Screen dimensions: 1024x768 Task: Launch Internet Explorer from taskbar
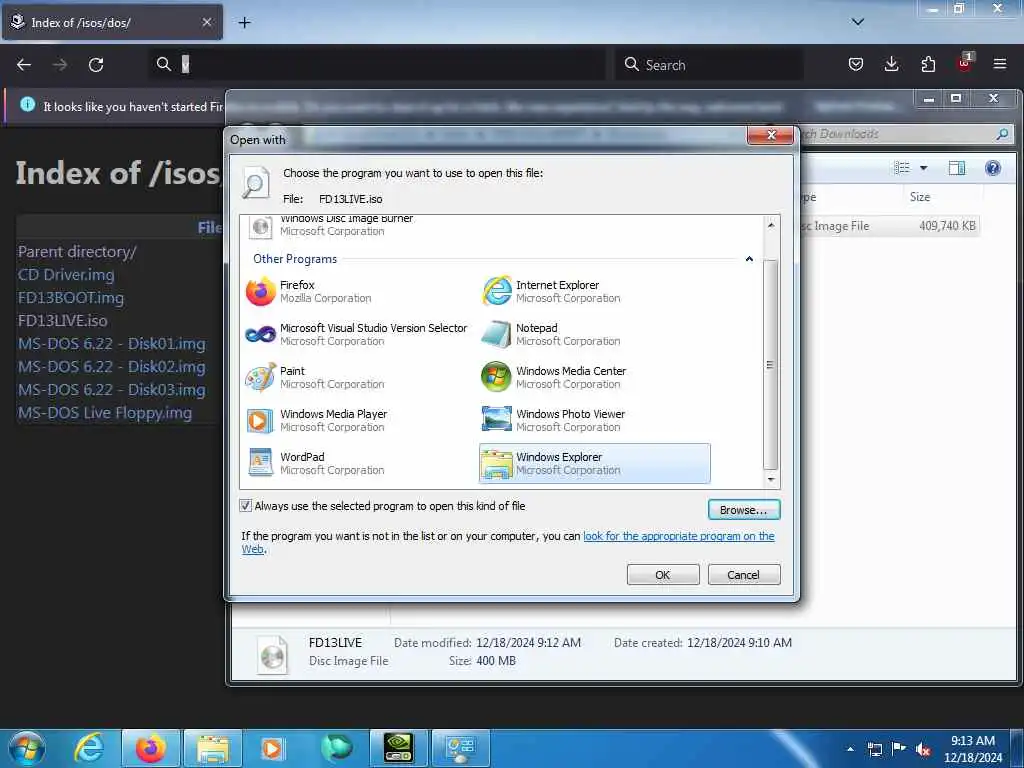pos(89,748)
